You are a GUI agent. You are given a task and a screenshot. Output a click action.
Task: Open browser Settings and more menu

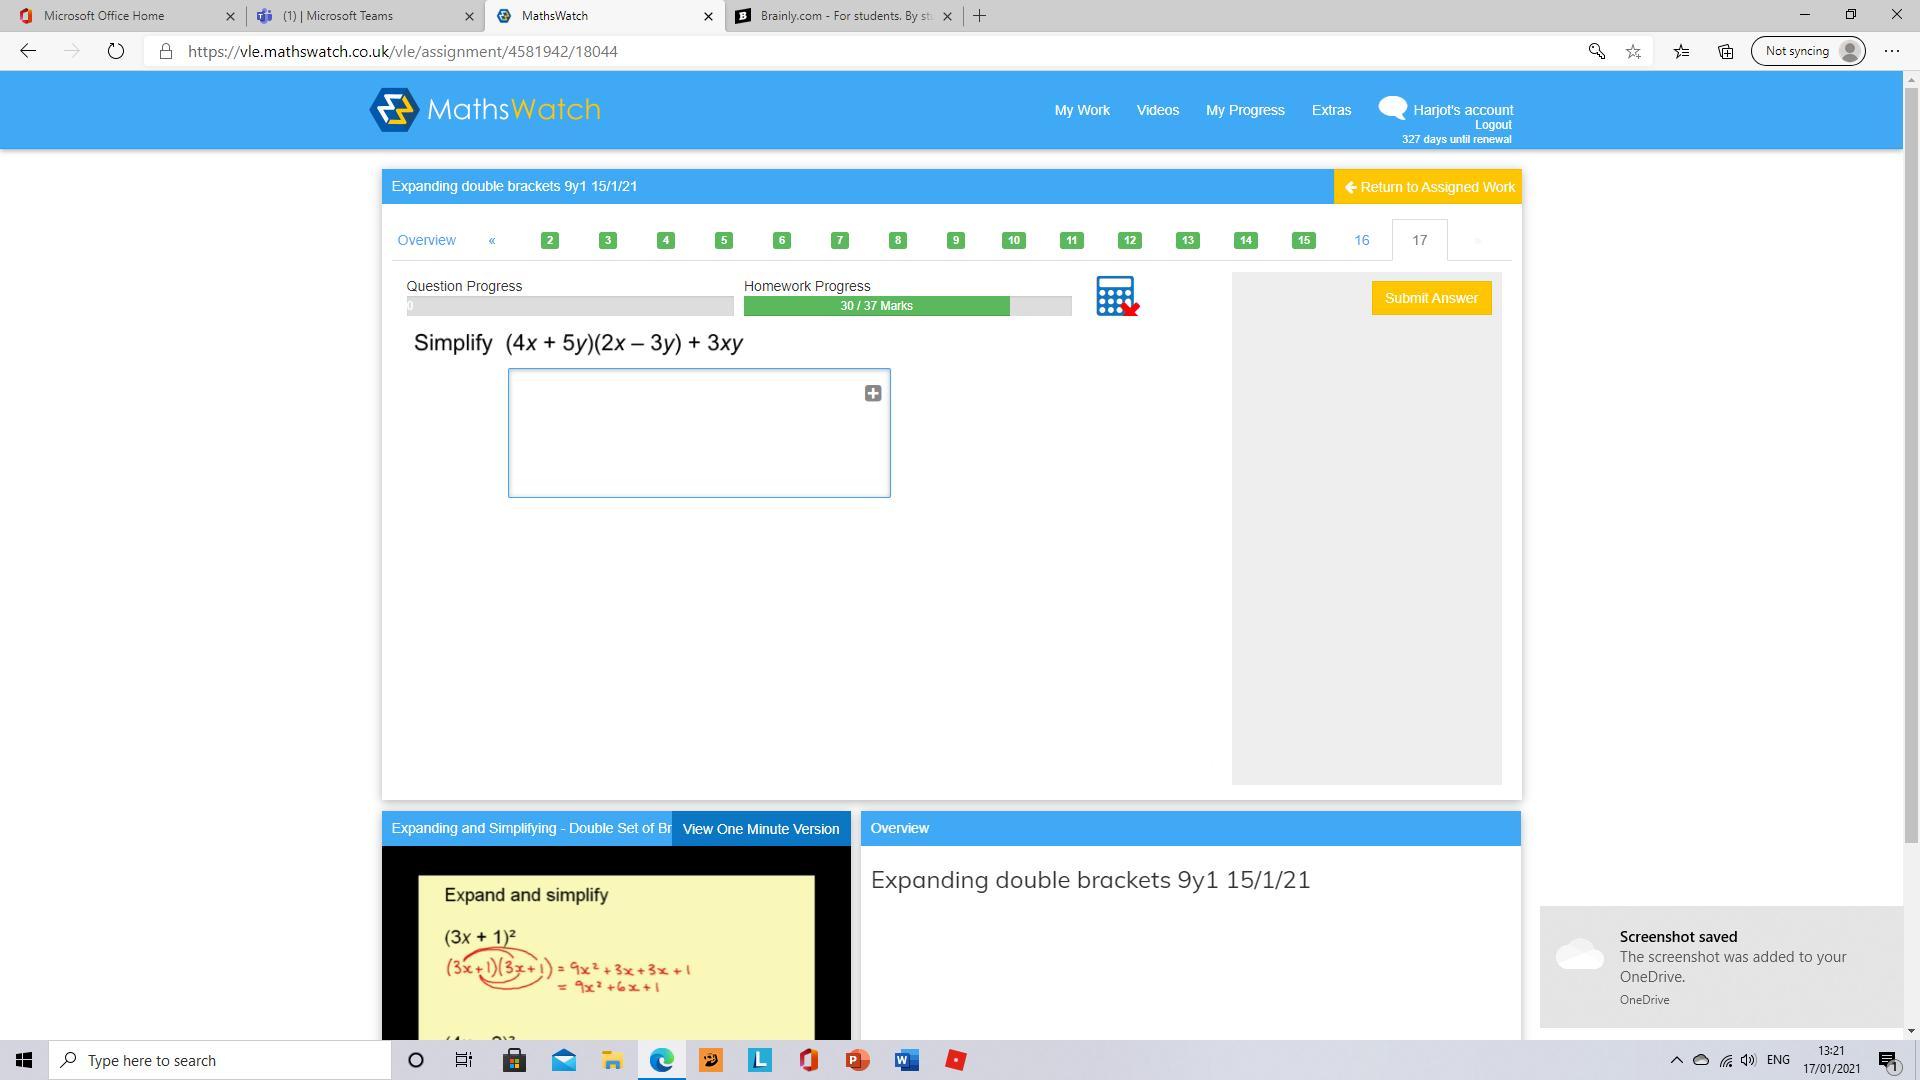pos(1891,51)
